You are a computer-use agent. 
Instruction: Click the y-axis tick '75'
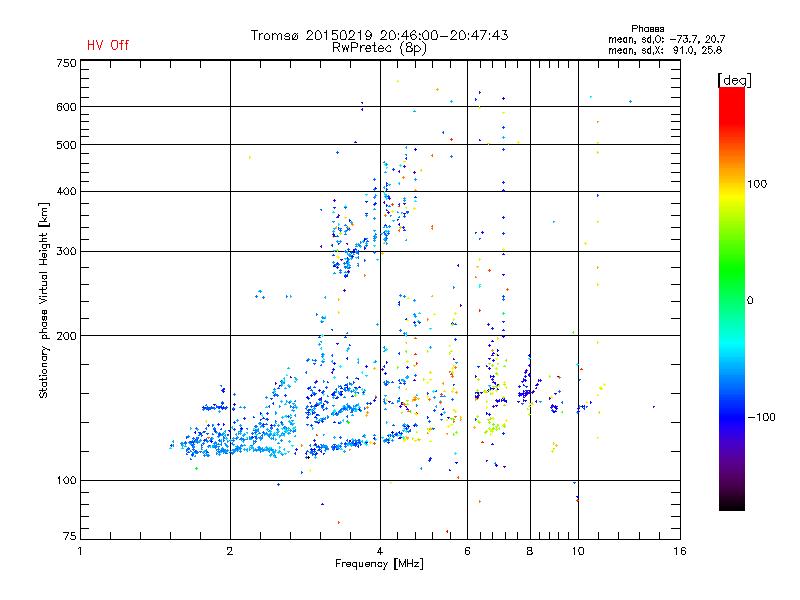coord(70,536)
